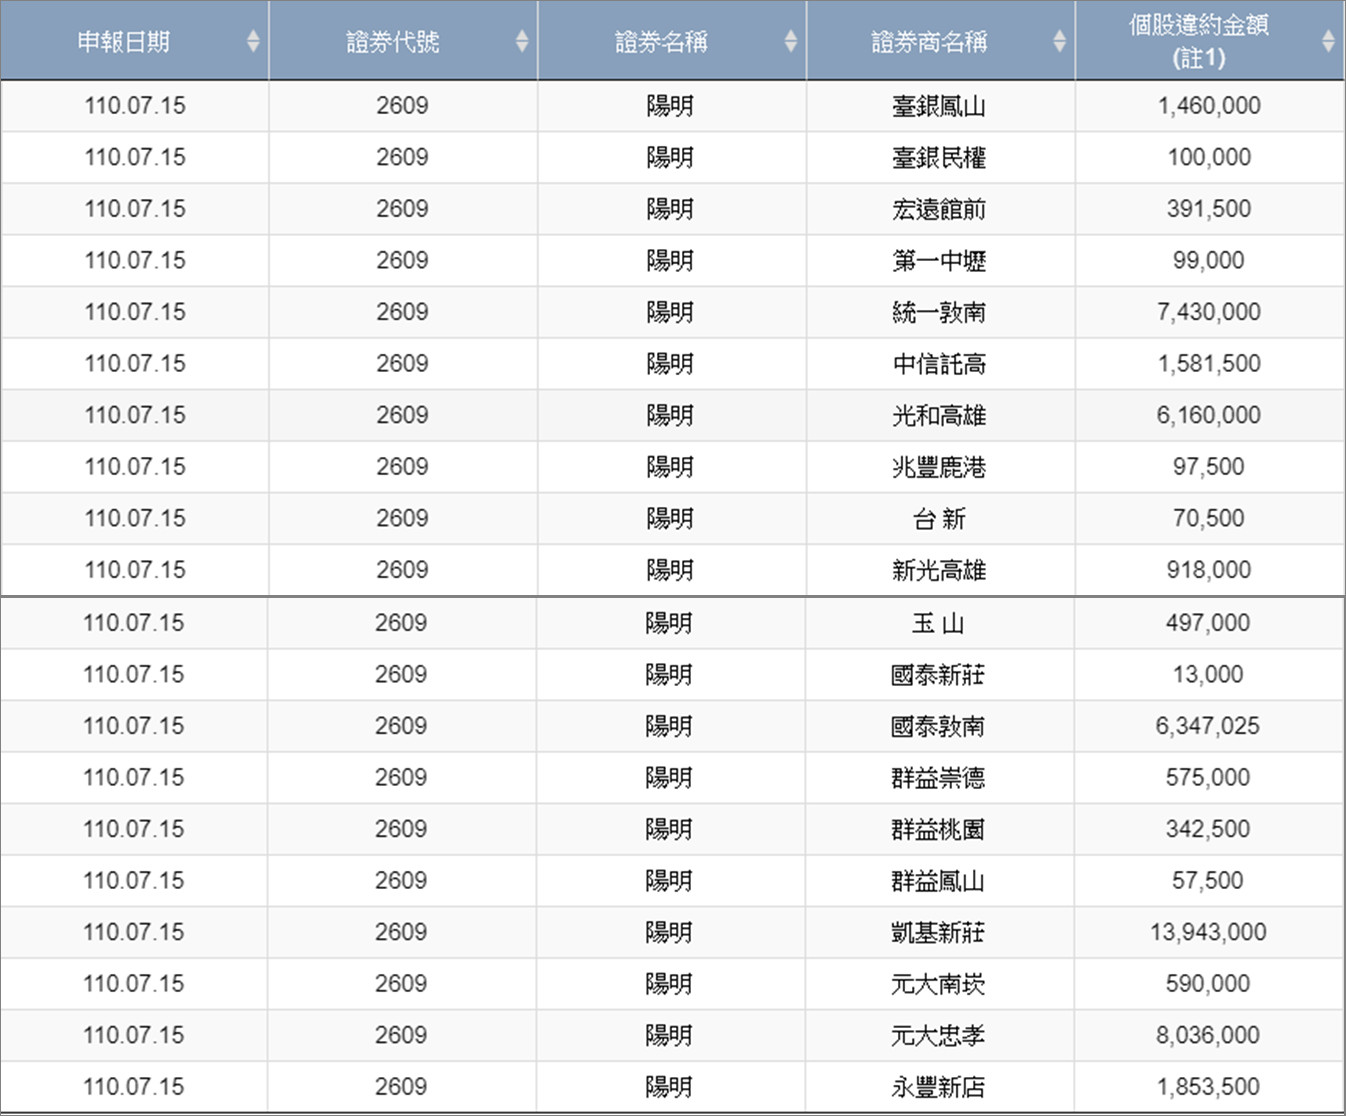Click amount 6,160,000

[1209, 414]
